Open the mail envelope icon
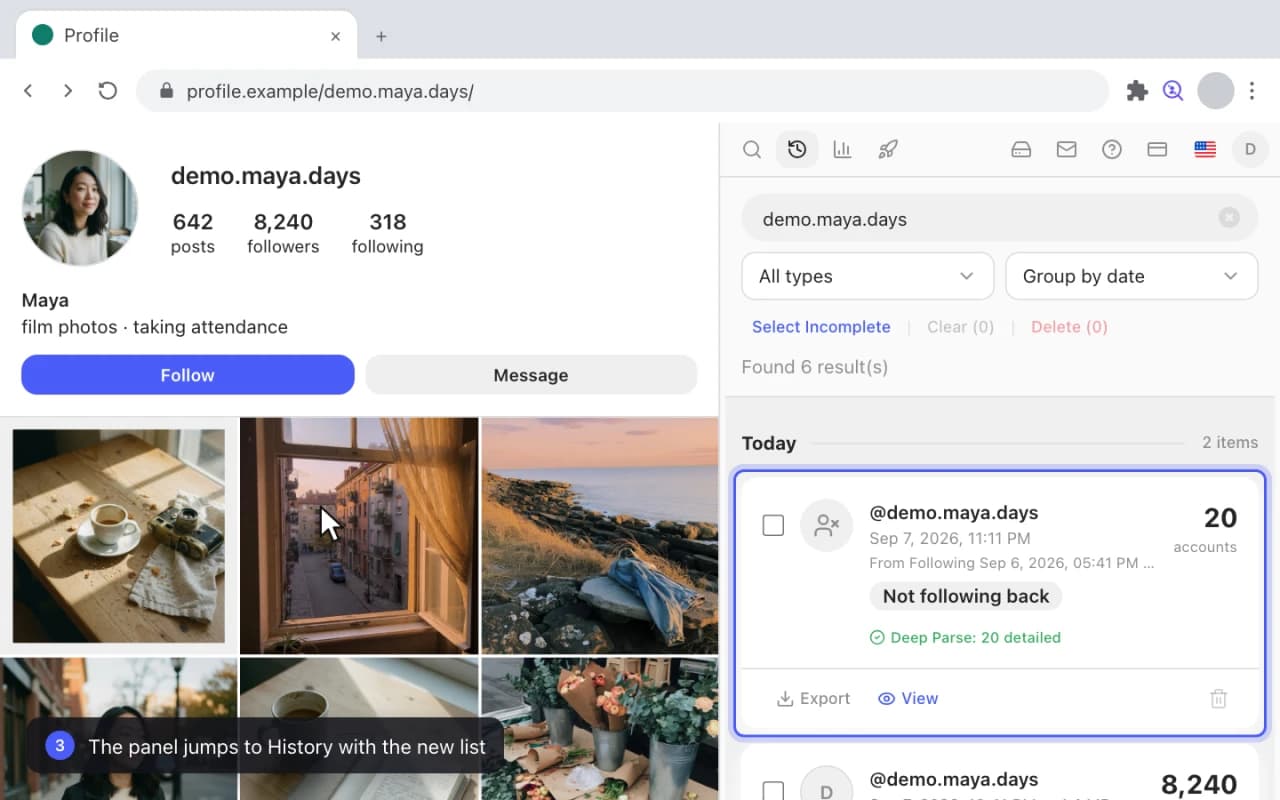Image resolution: width=1280 pixels, height=800 pixels. tap(1066, 150)
